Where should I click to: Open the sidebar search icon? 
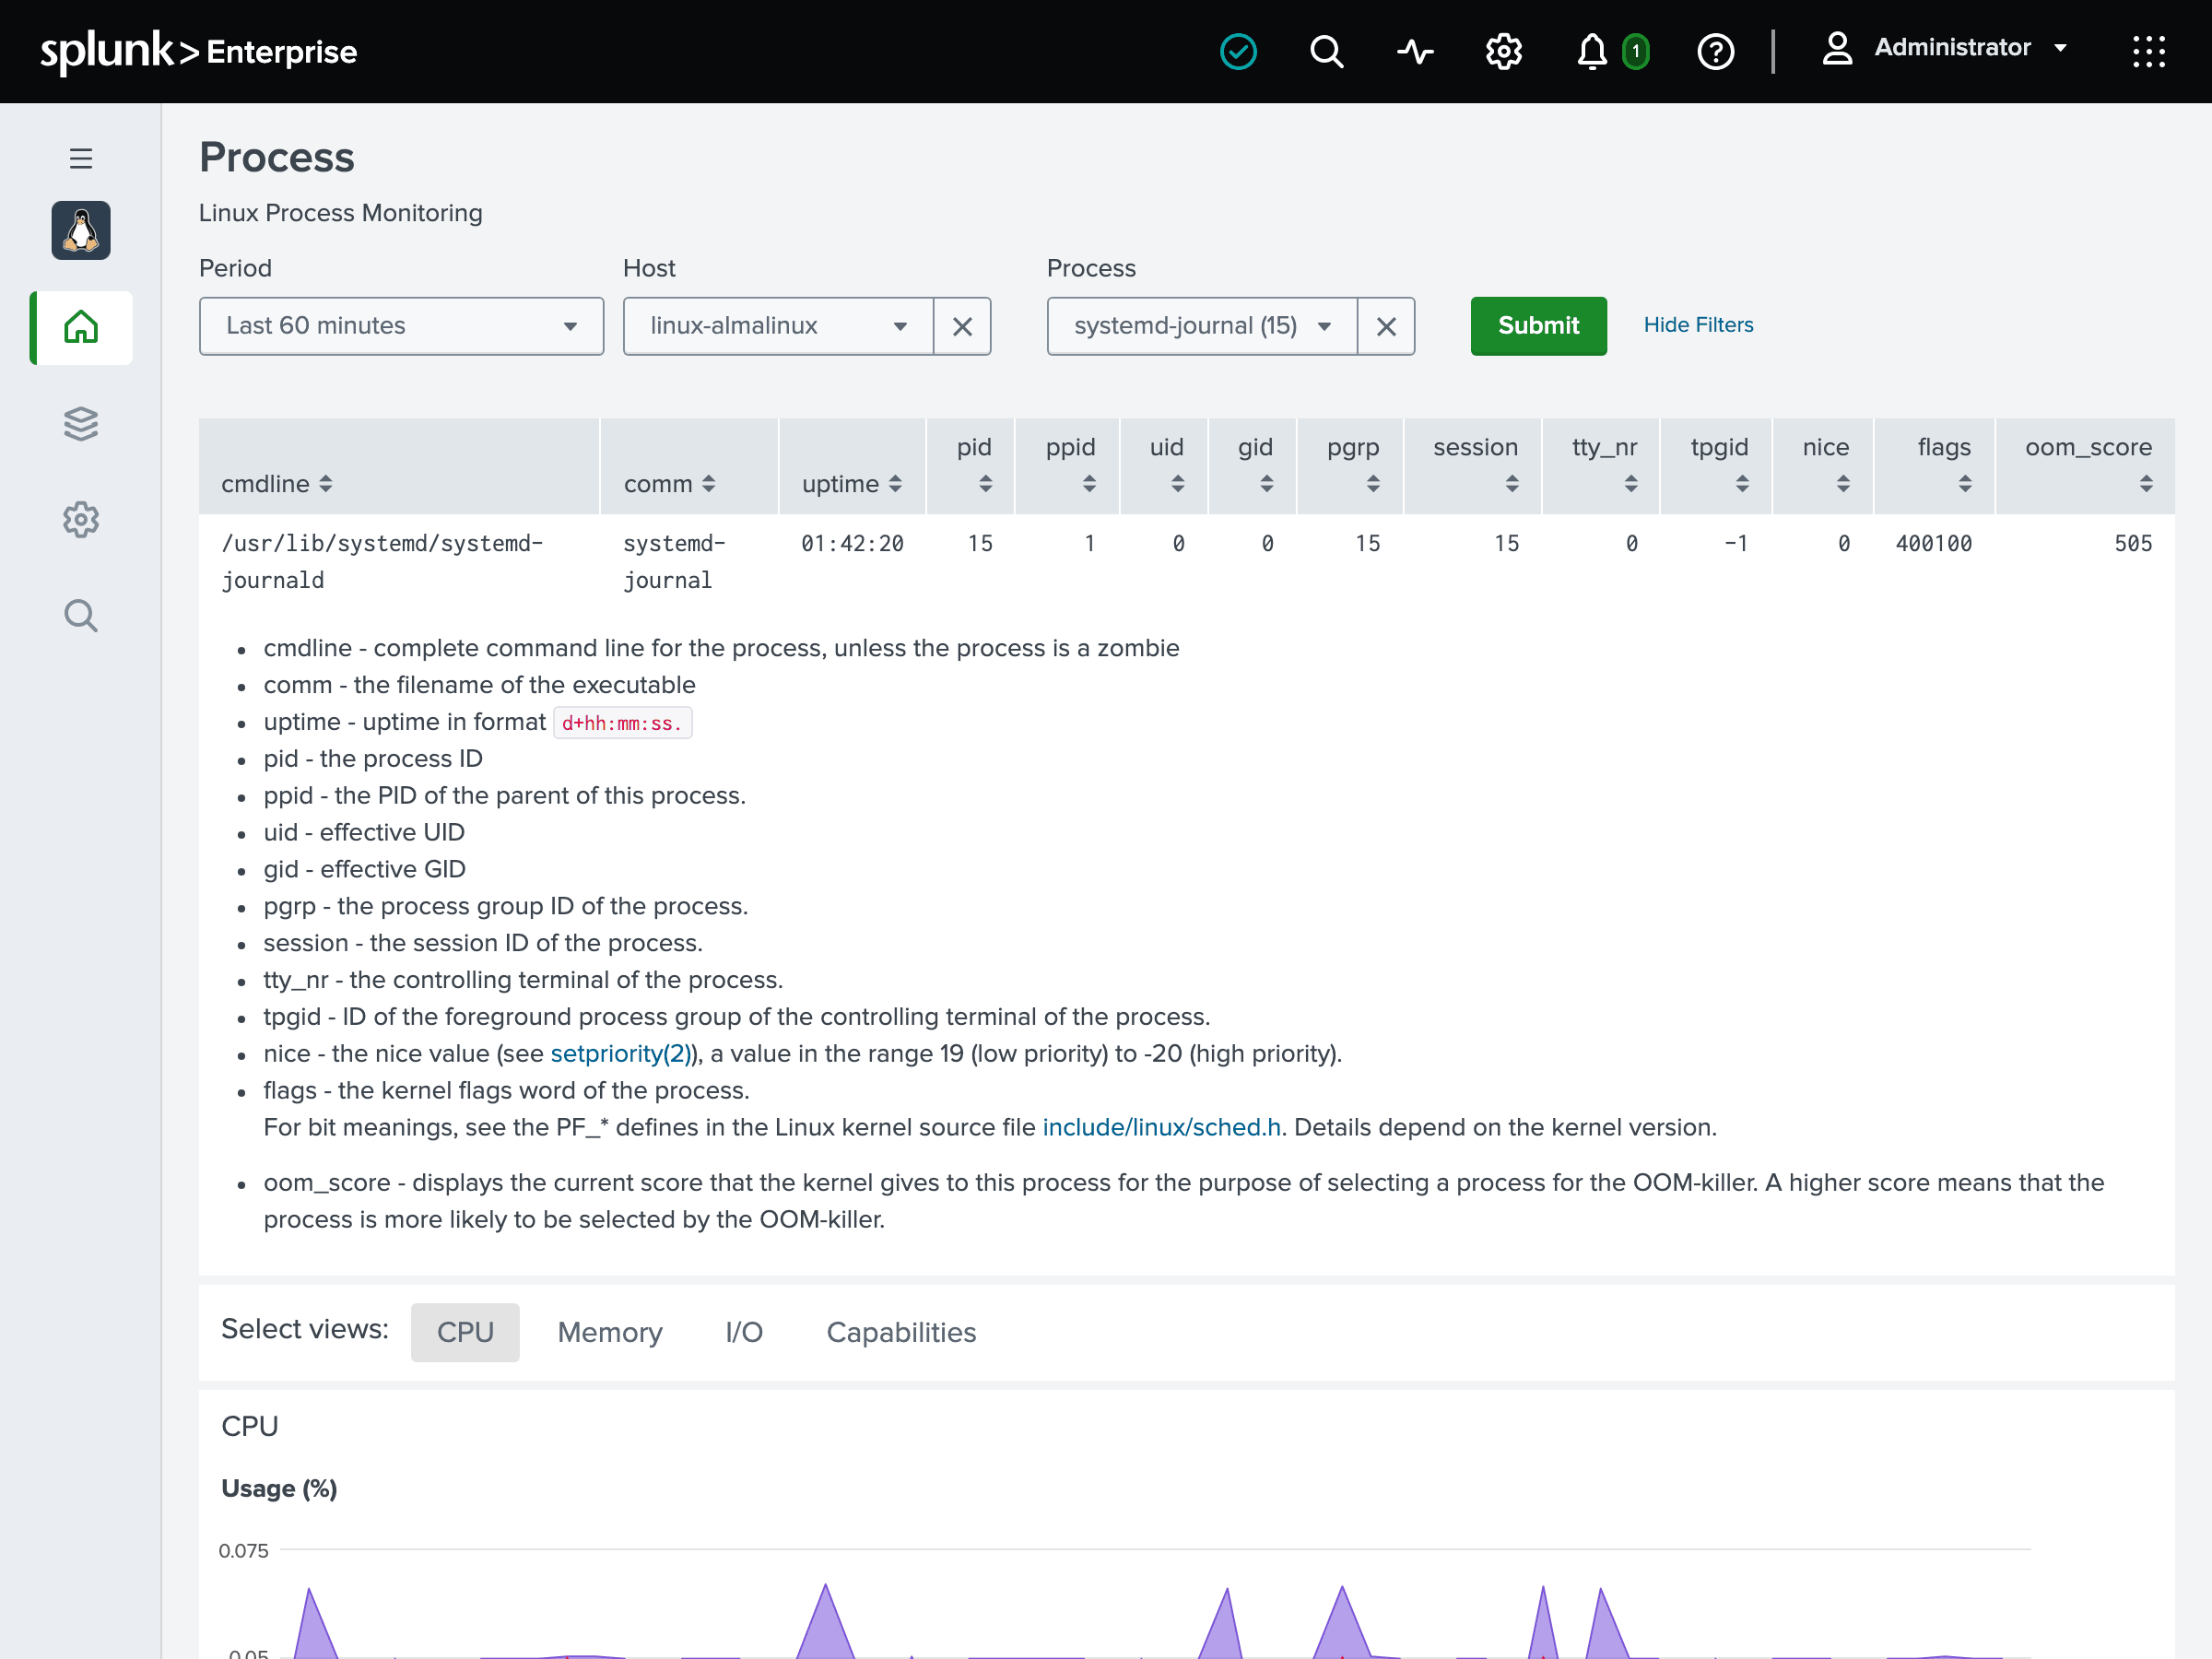tap(81, 616)
